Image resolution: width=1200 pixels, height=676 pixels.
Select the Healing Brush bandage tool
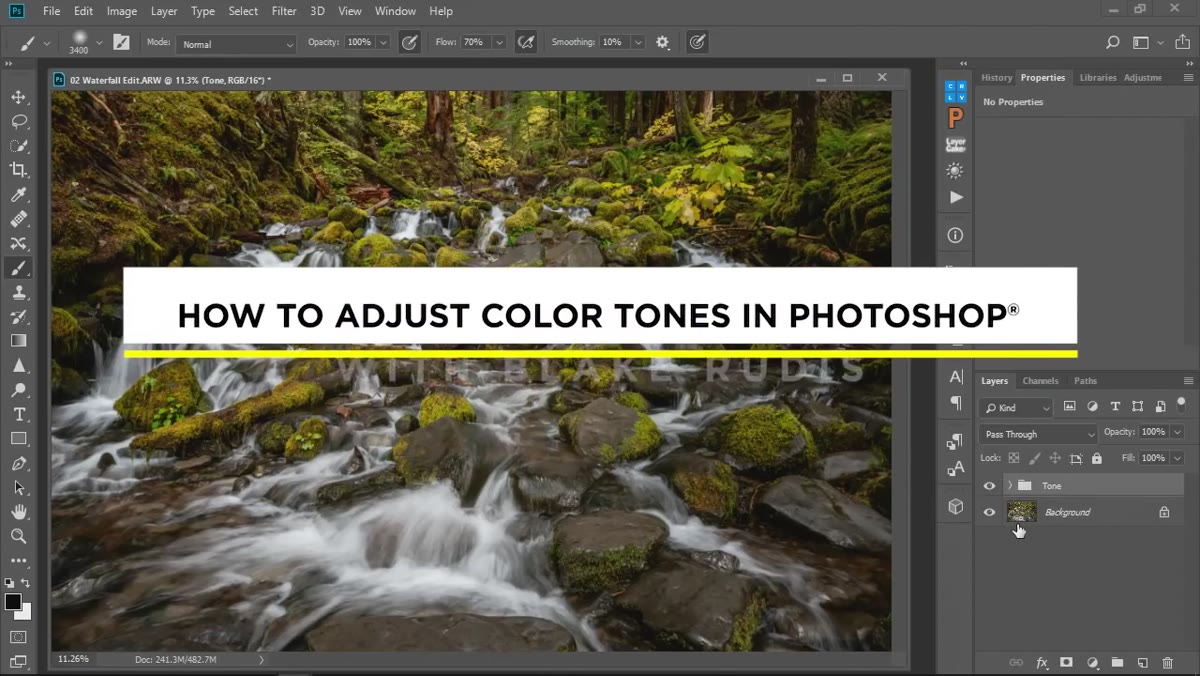[18, 219]
